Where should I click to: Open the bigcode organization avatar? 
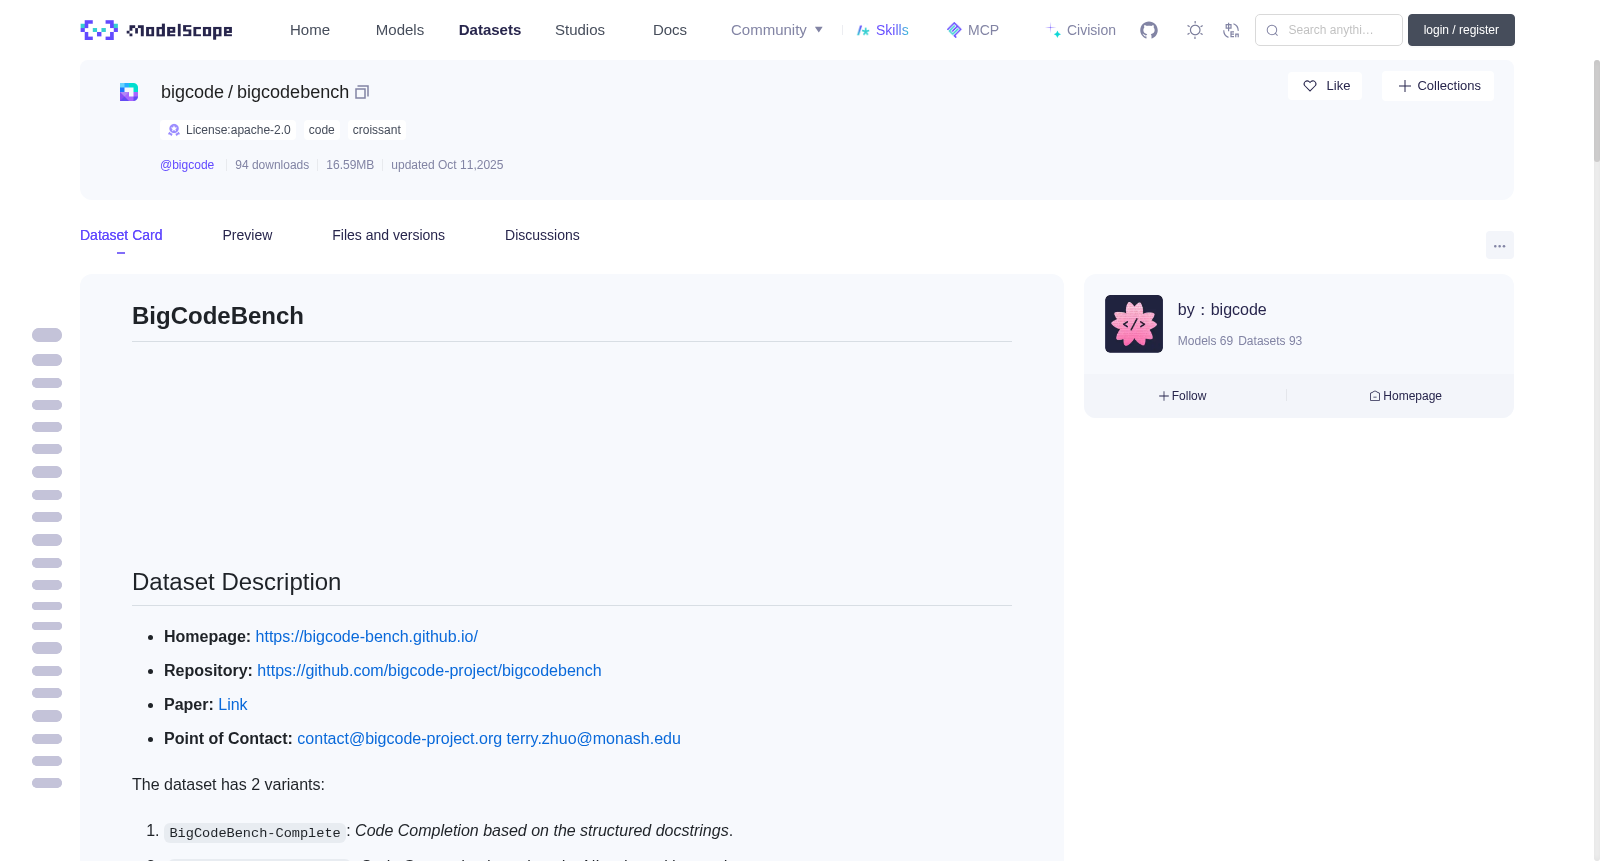[x=1133, y=324]
